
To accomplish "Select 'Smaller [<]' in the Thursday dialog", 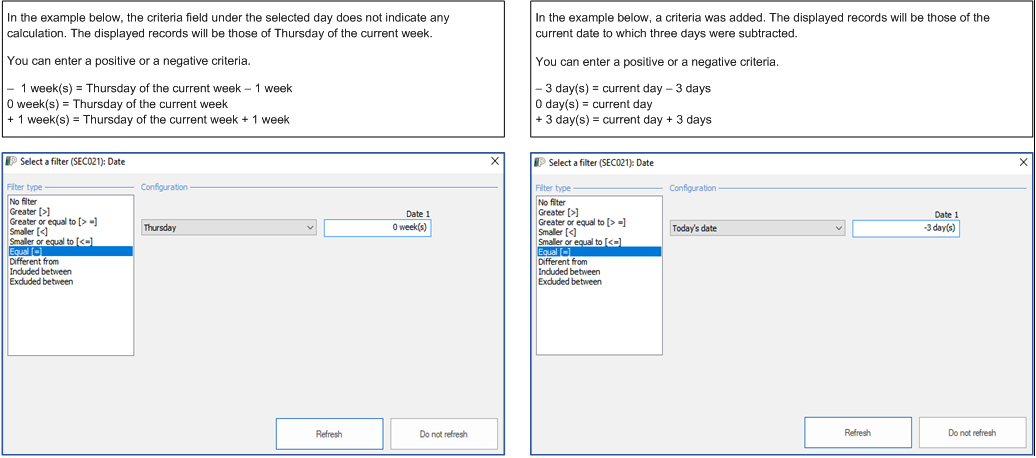I will tap(71, 232).
